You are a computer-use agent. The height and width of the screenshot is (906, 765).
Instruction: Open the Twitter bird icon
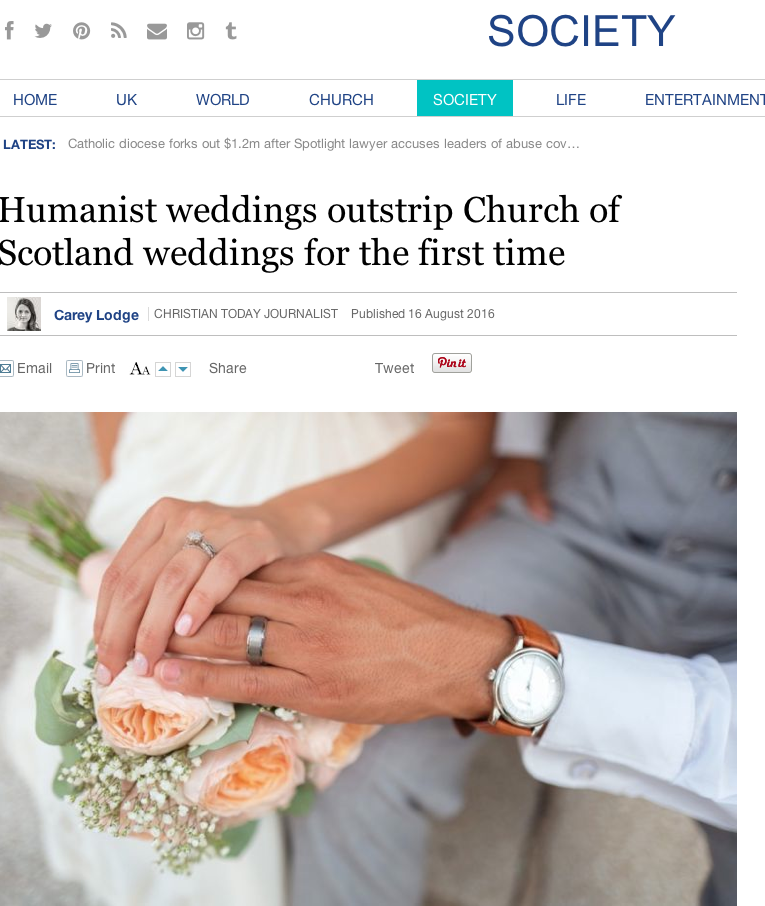43,30
